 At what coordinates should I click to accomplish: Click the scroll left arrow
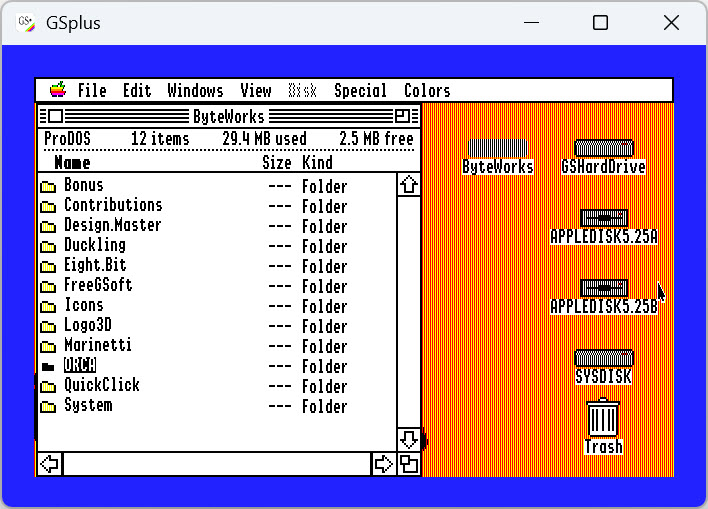pos(50,464)
